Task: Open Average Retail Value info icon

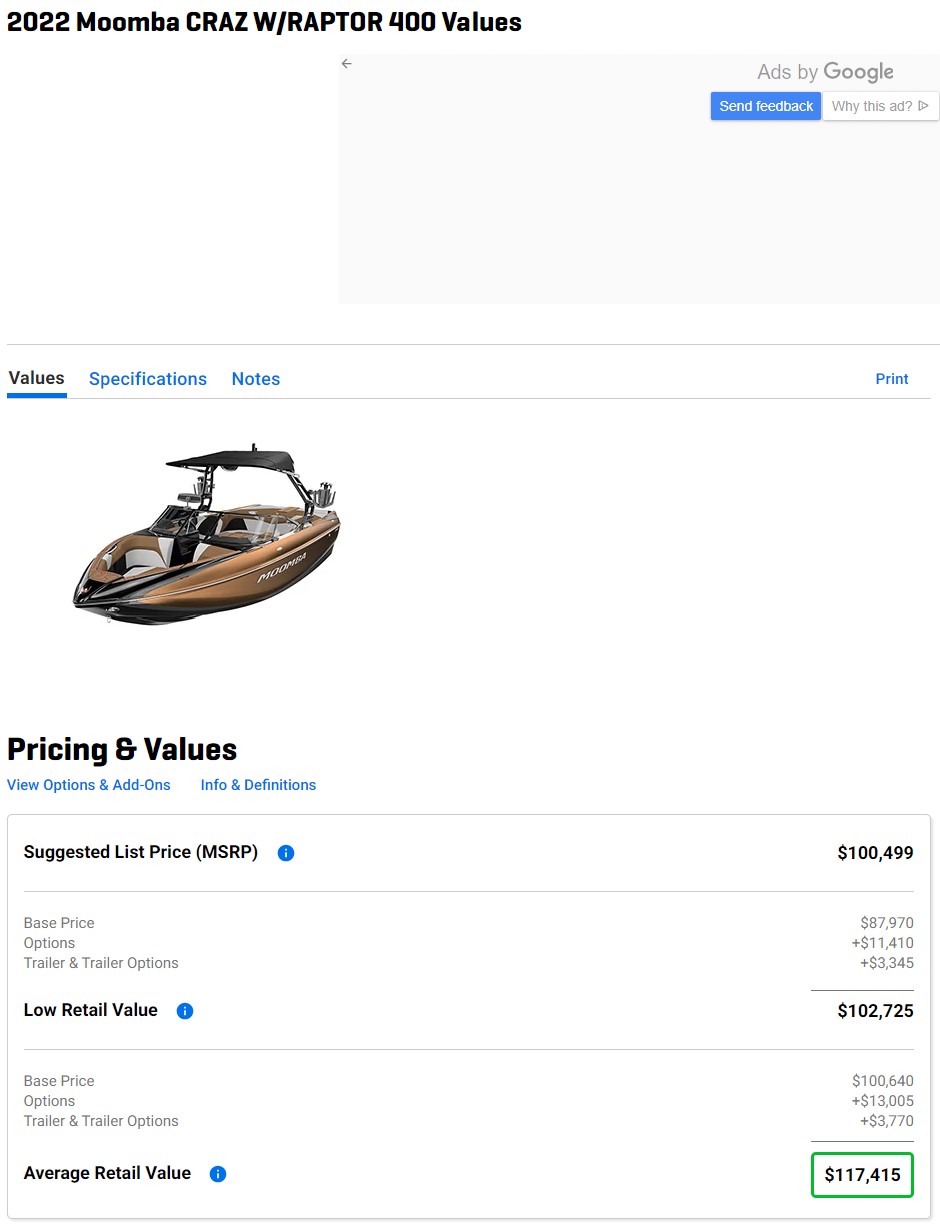Action: (x=218, y=1174)
